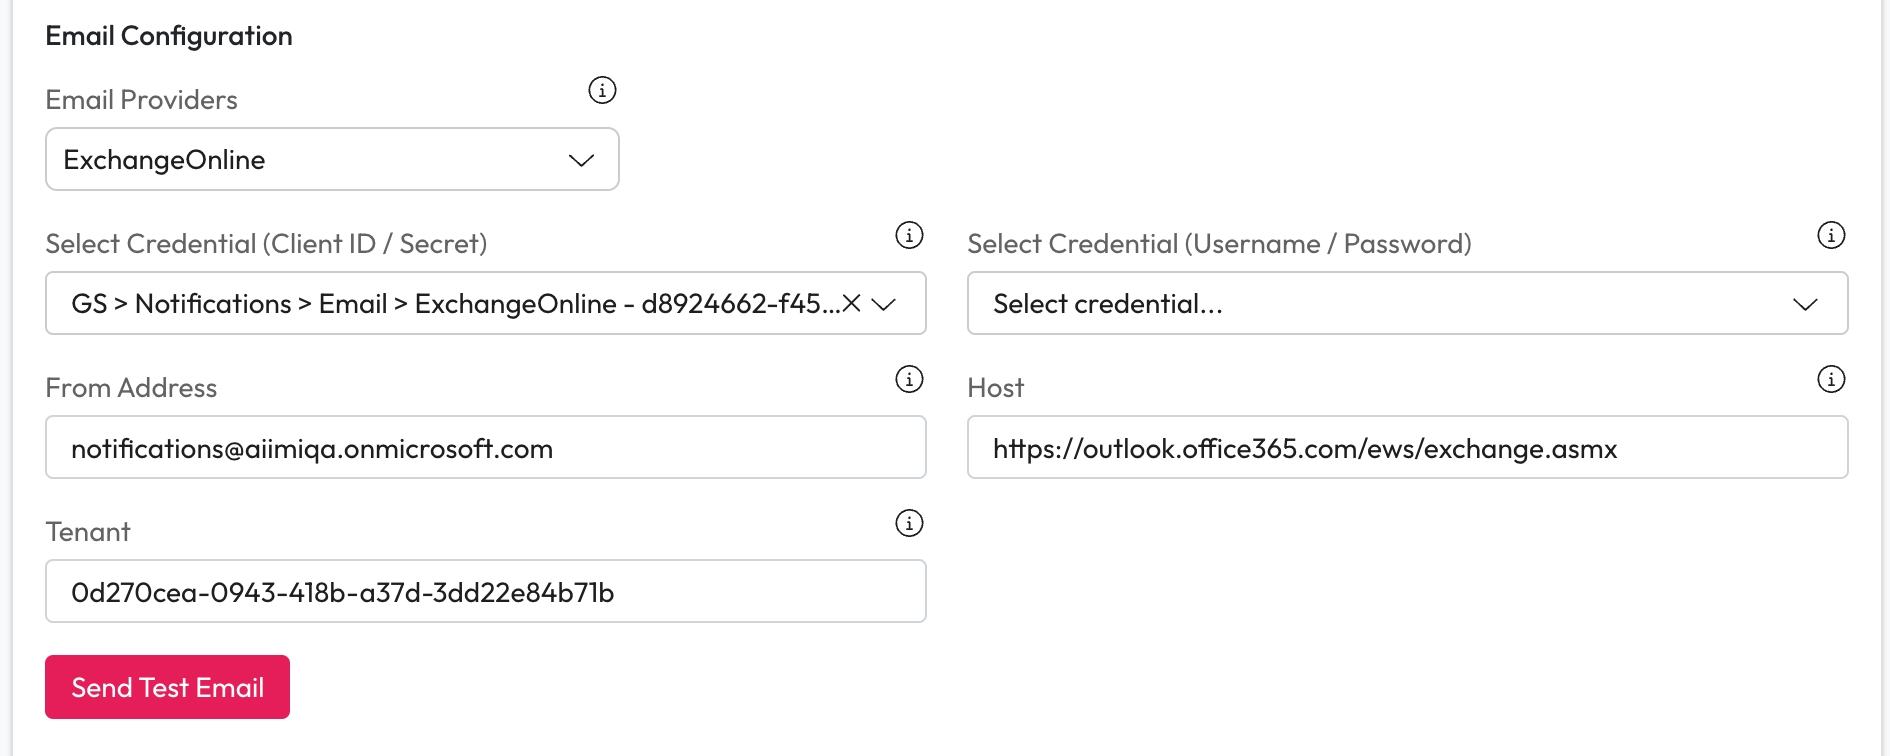The height and width of the screenshot is (756, 1890).
Task: Click the 'Email Providers' field label
Action: pyautogui.click(x=142, y=100)
